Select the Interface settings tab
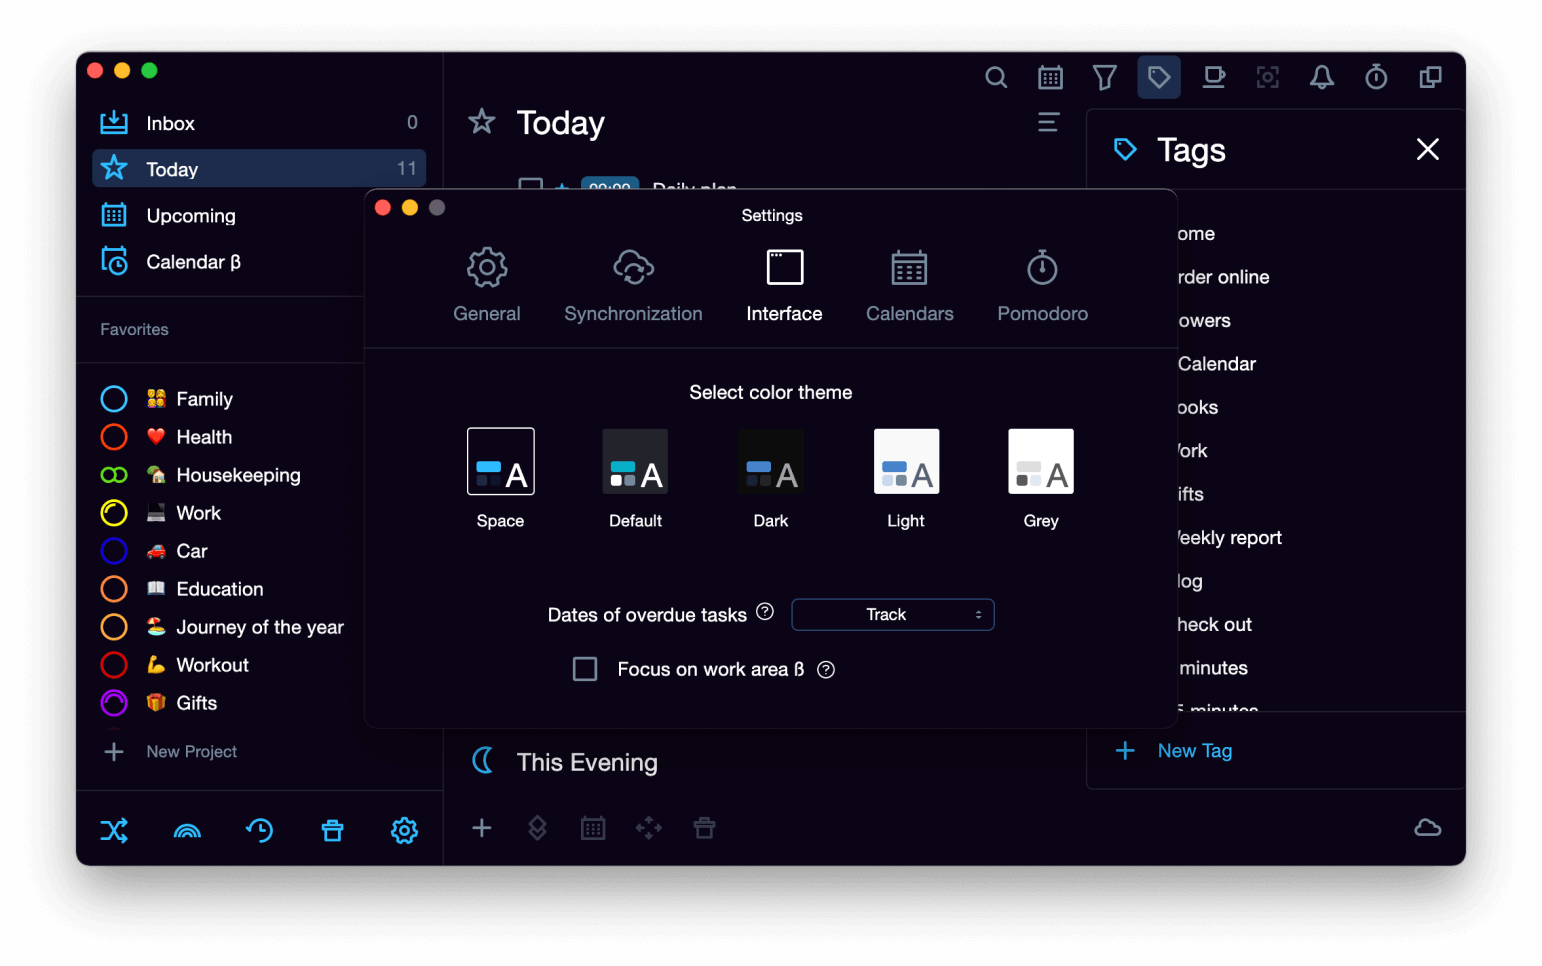Image resolution: width=1542 pixels, height=966 pixels. [x=784, y=286]
